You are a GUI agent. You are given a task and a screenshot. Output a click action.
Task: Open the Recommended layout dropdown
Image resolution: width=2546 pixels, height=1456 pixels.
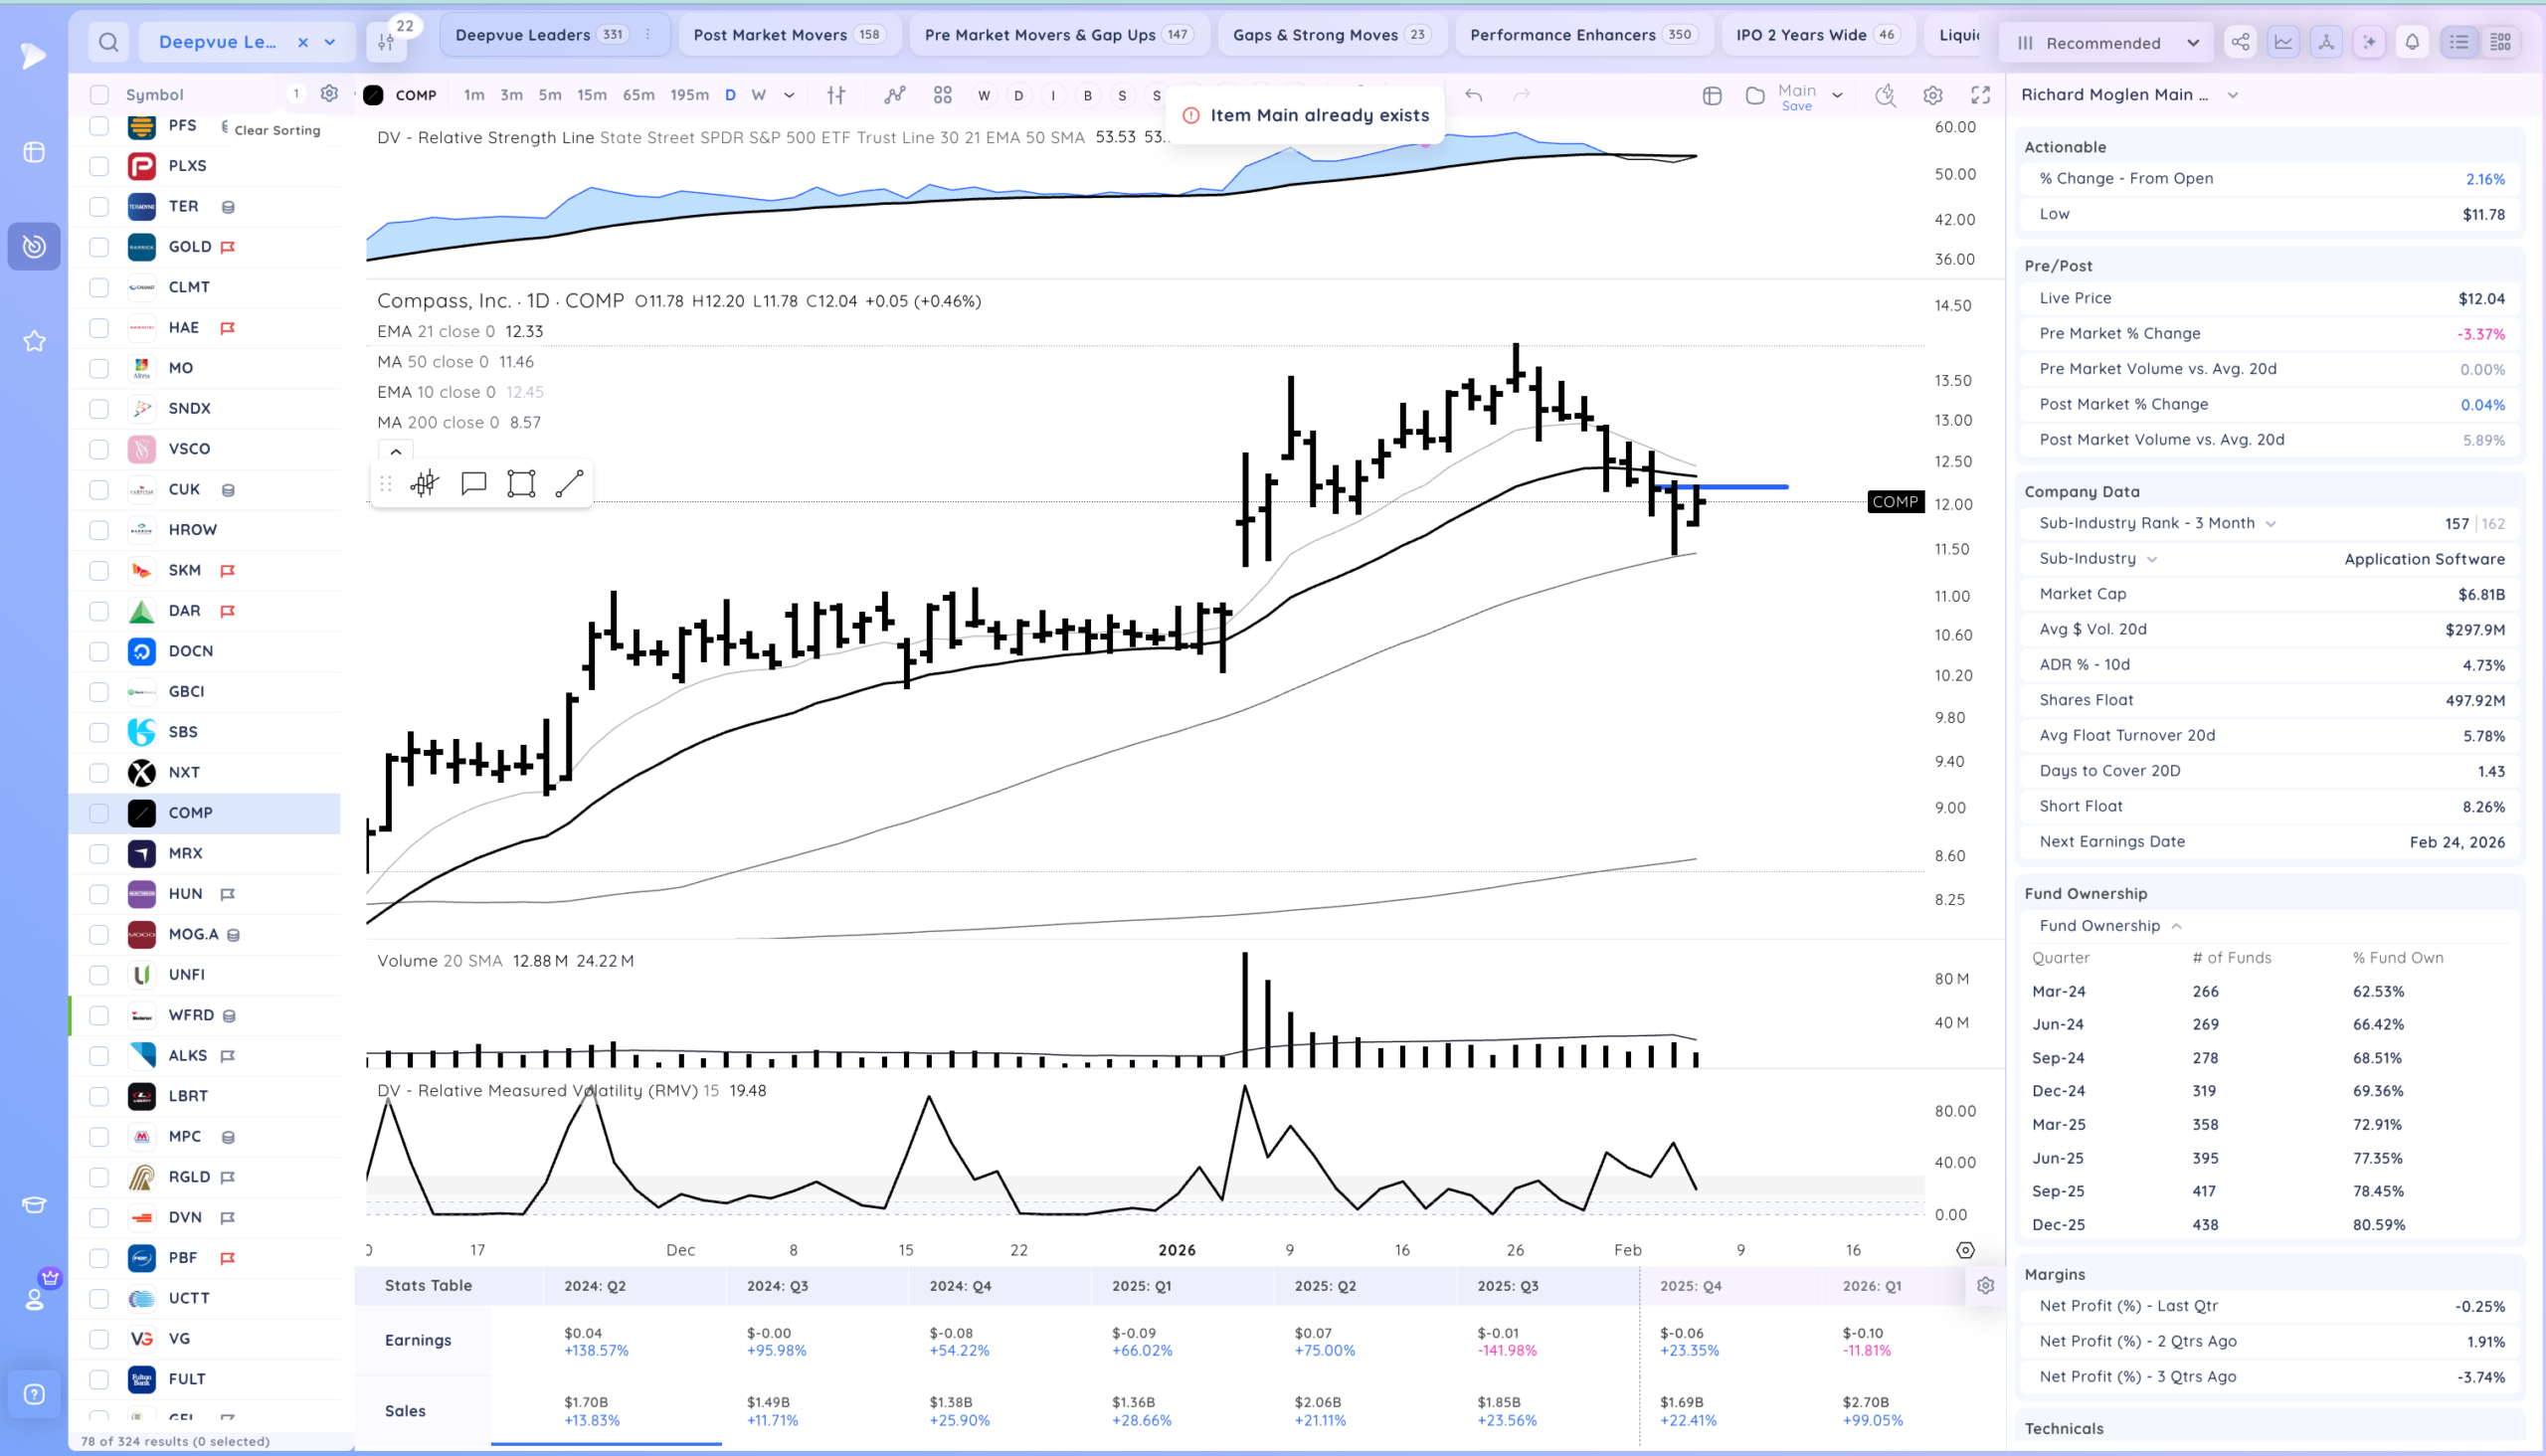(2106, 43)
